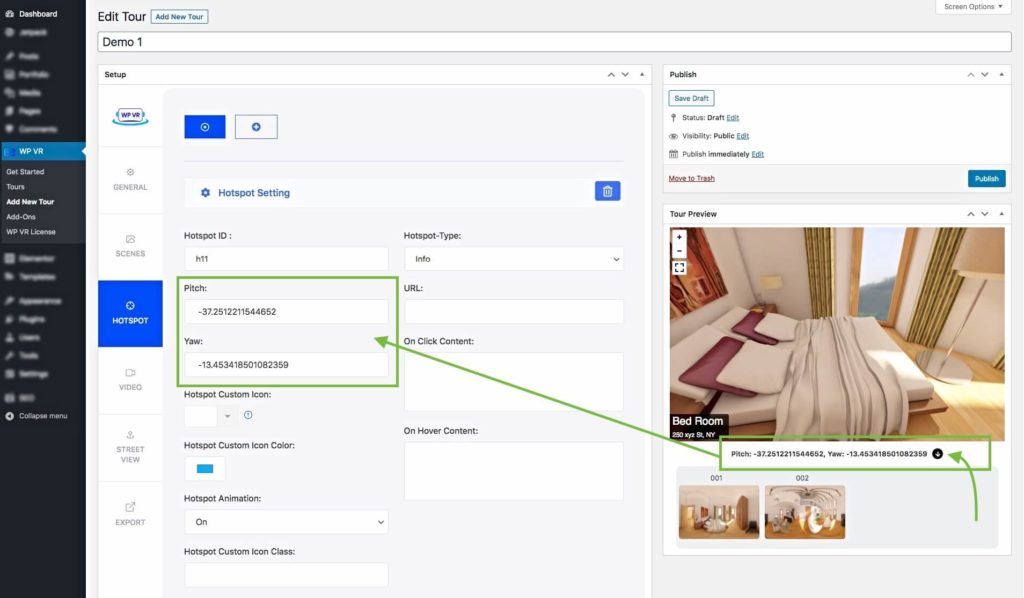Screen dimensions: 1024x598
Task: Zoom in on the tour preview
Action: pyautogui.click(x=679, y=237)
